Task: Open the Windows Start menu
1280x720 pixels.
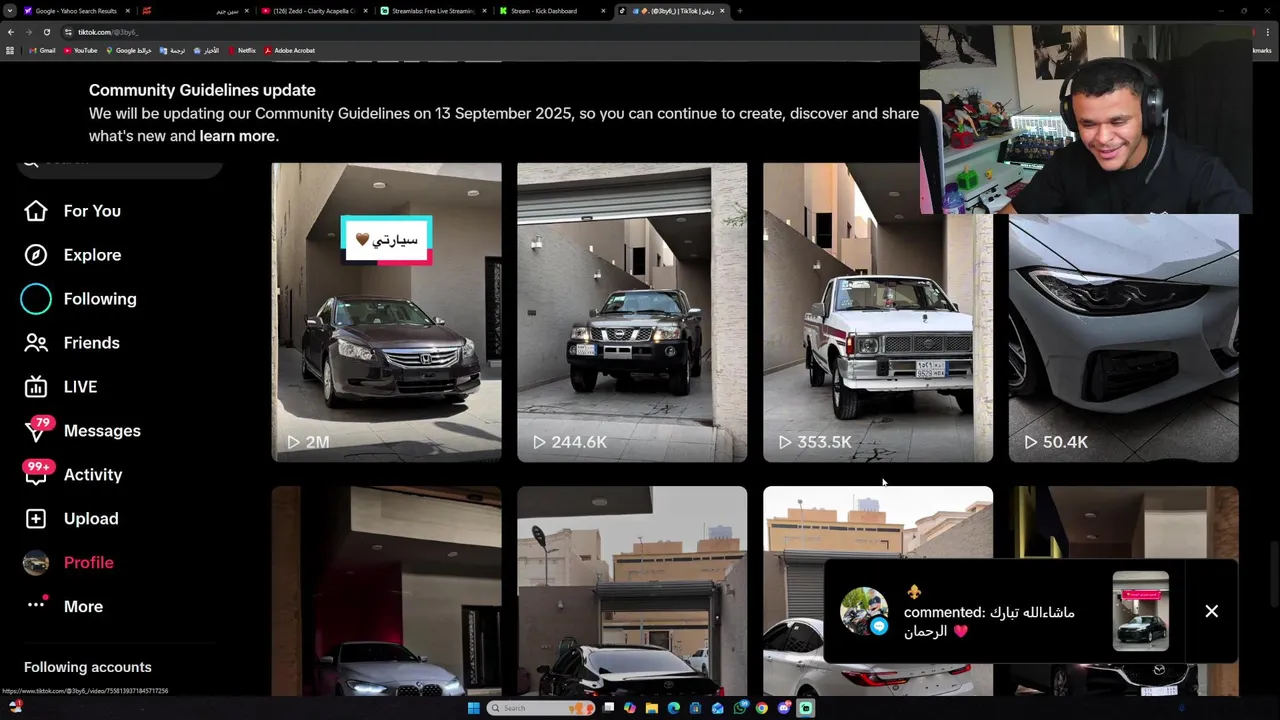Action: (x=474, y=708)
